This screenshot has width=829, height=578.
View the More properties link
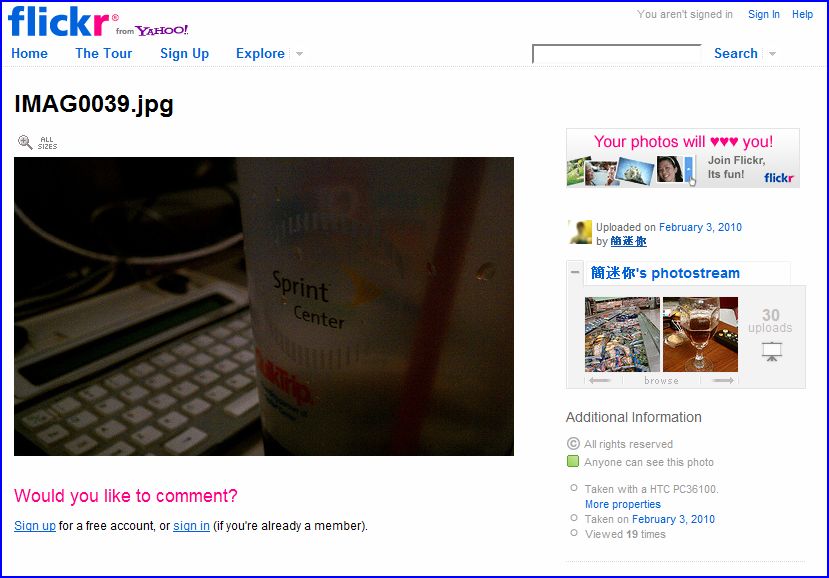tap(622, 504)
